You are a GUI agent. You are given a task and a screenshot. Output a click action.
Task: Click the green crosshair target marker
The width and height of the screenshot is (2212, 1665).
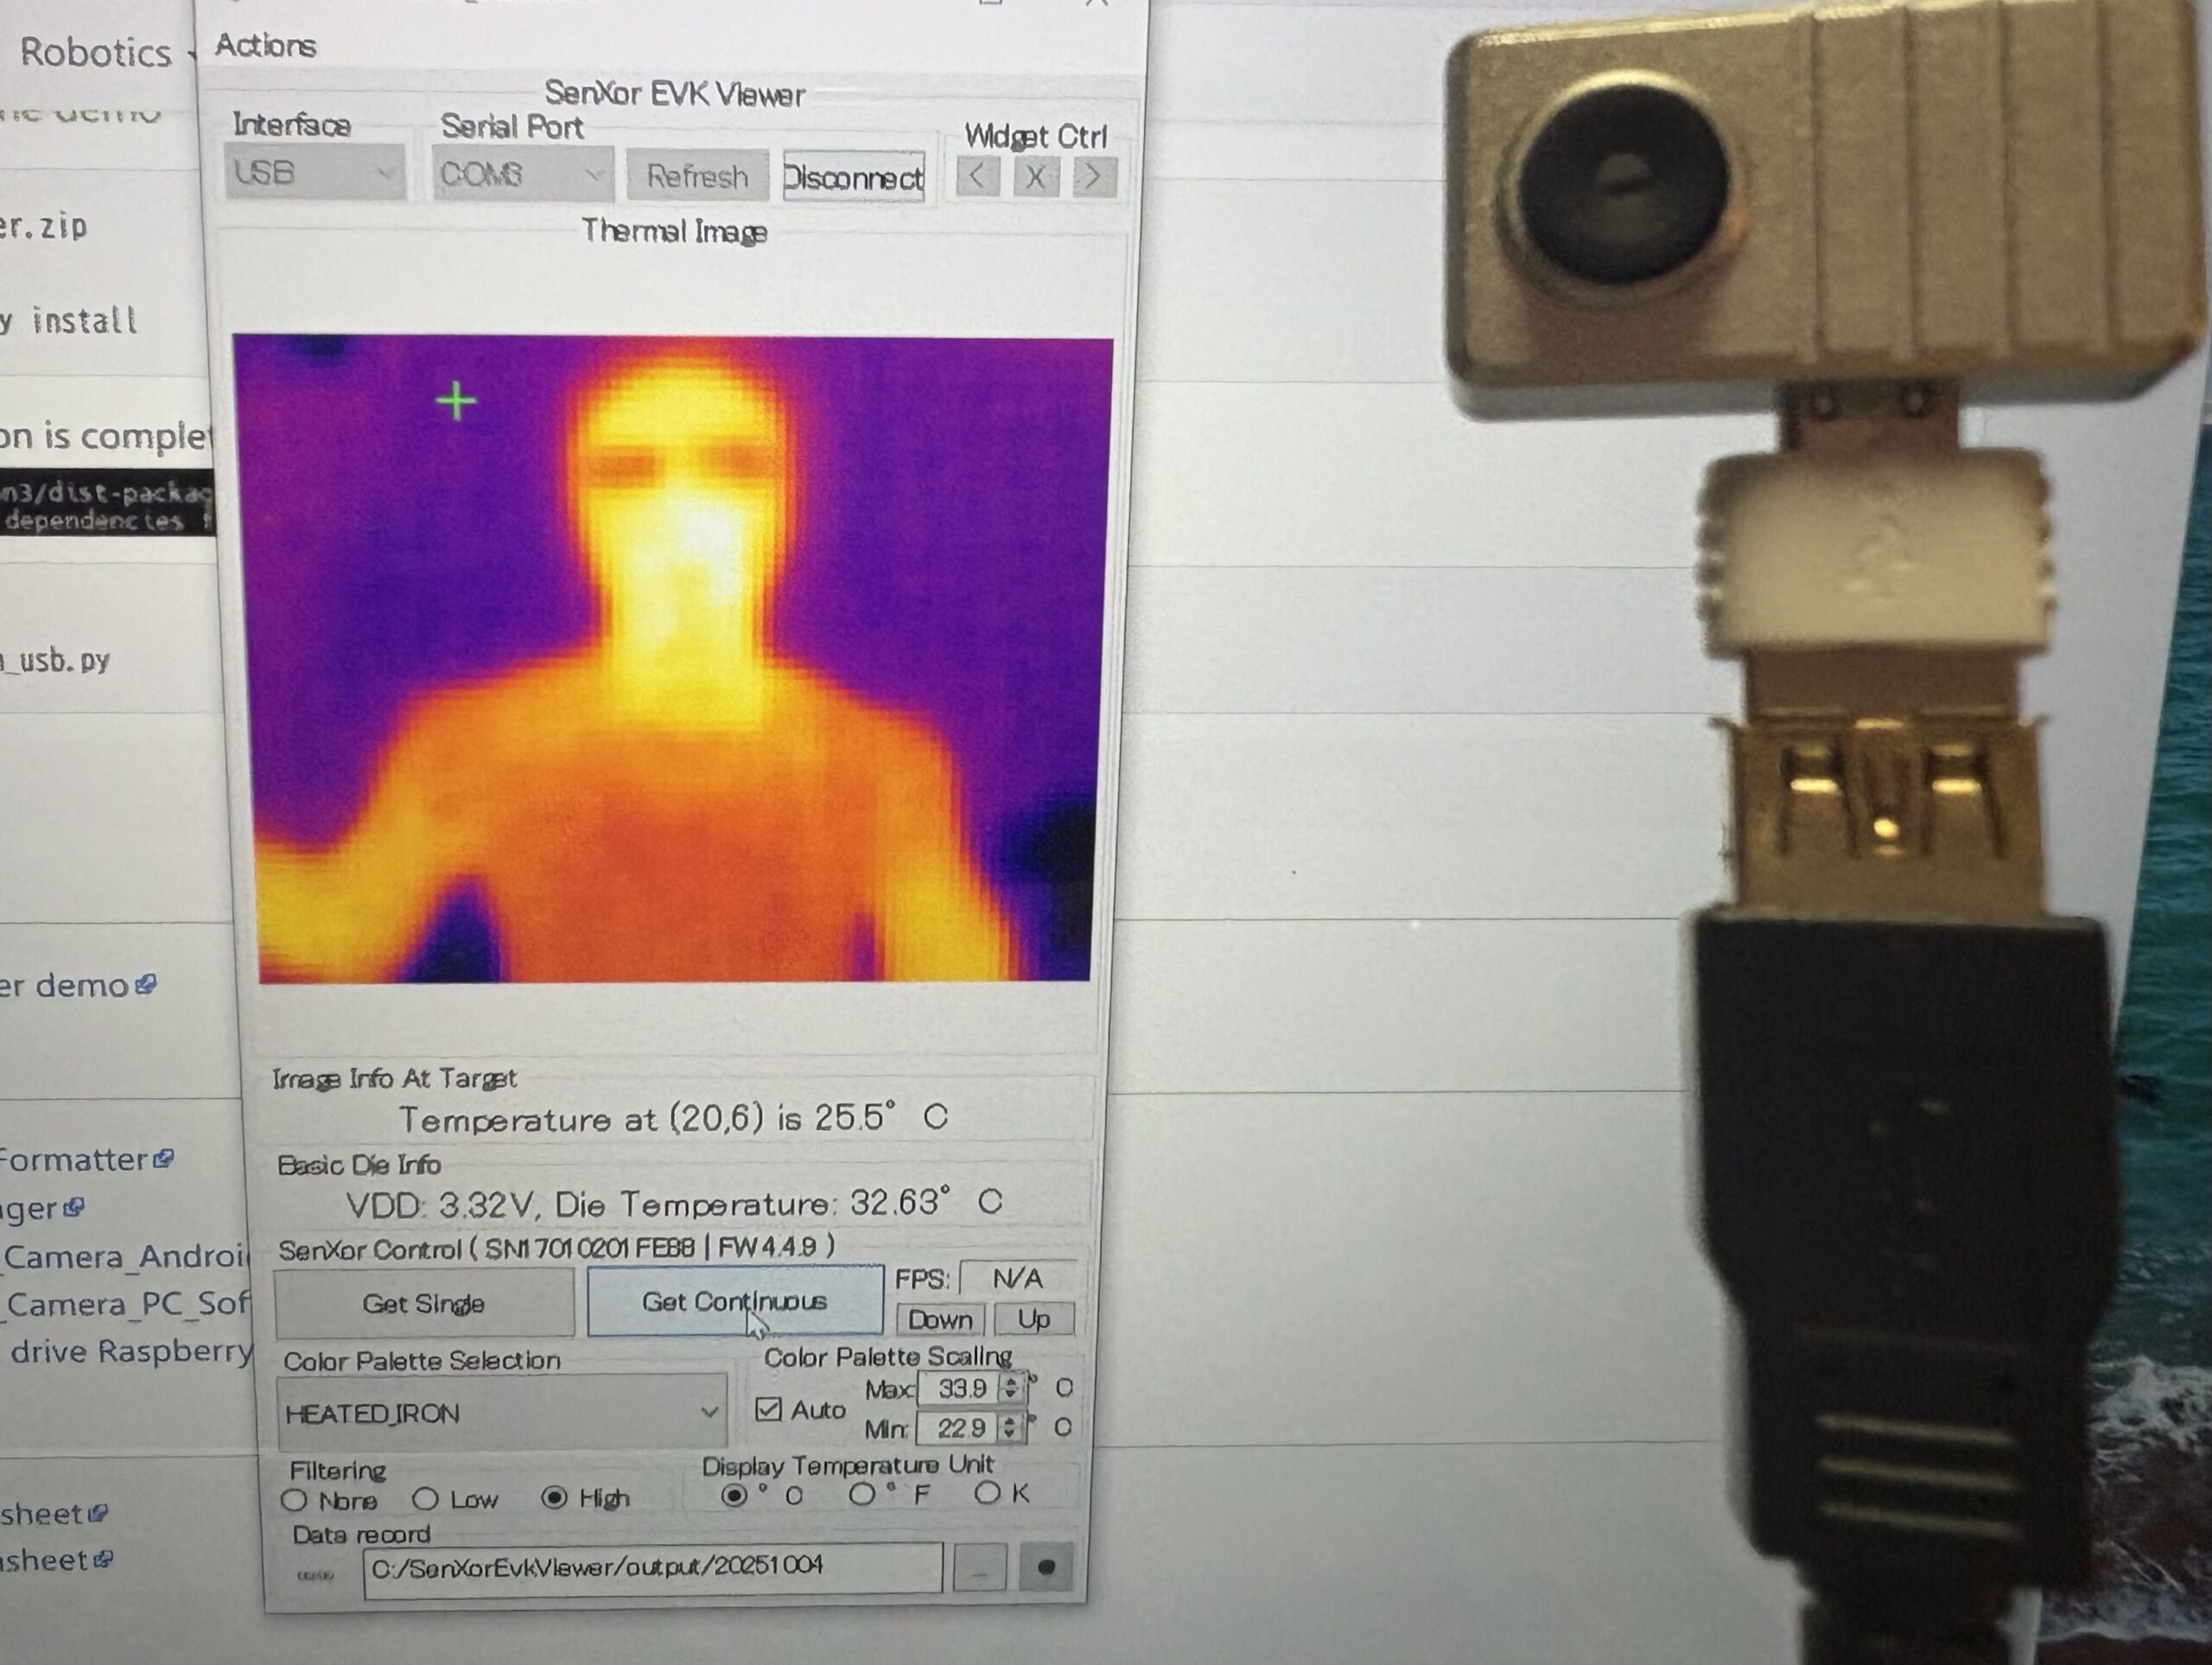click(x=457, y=401)
